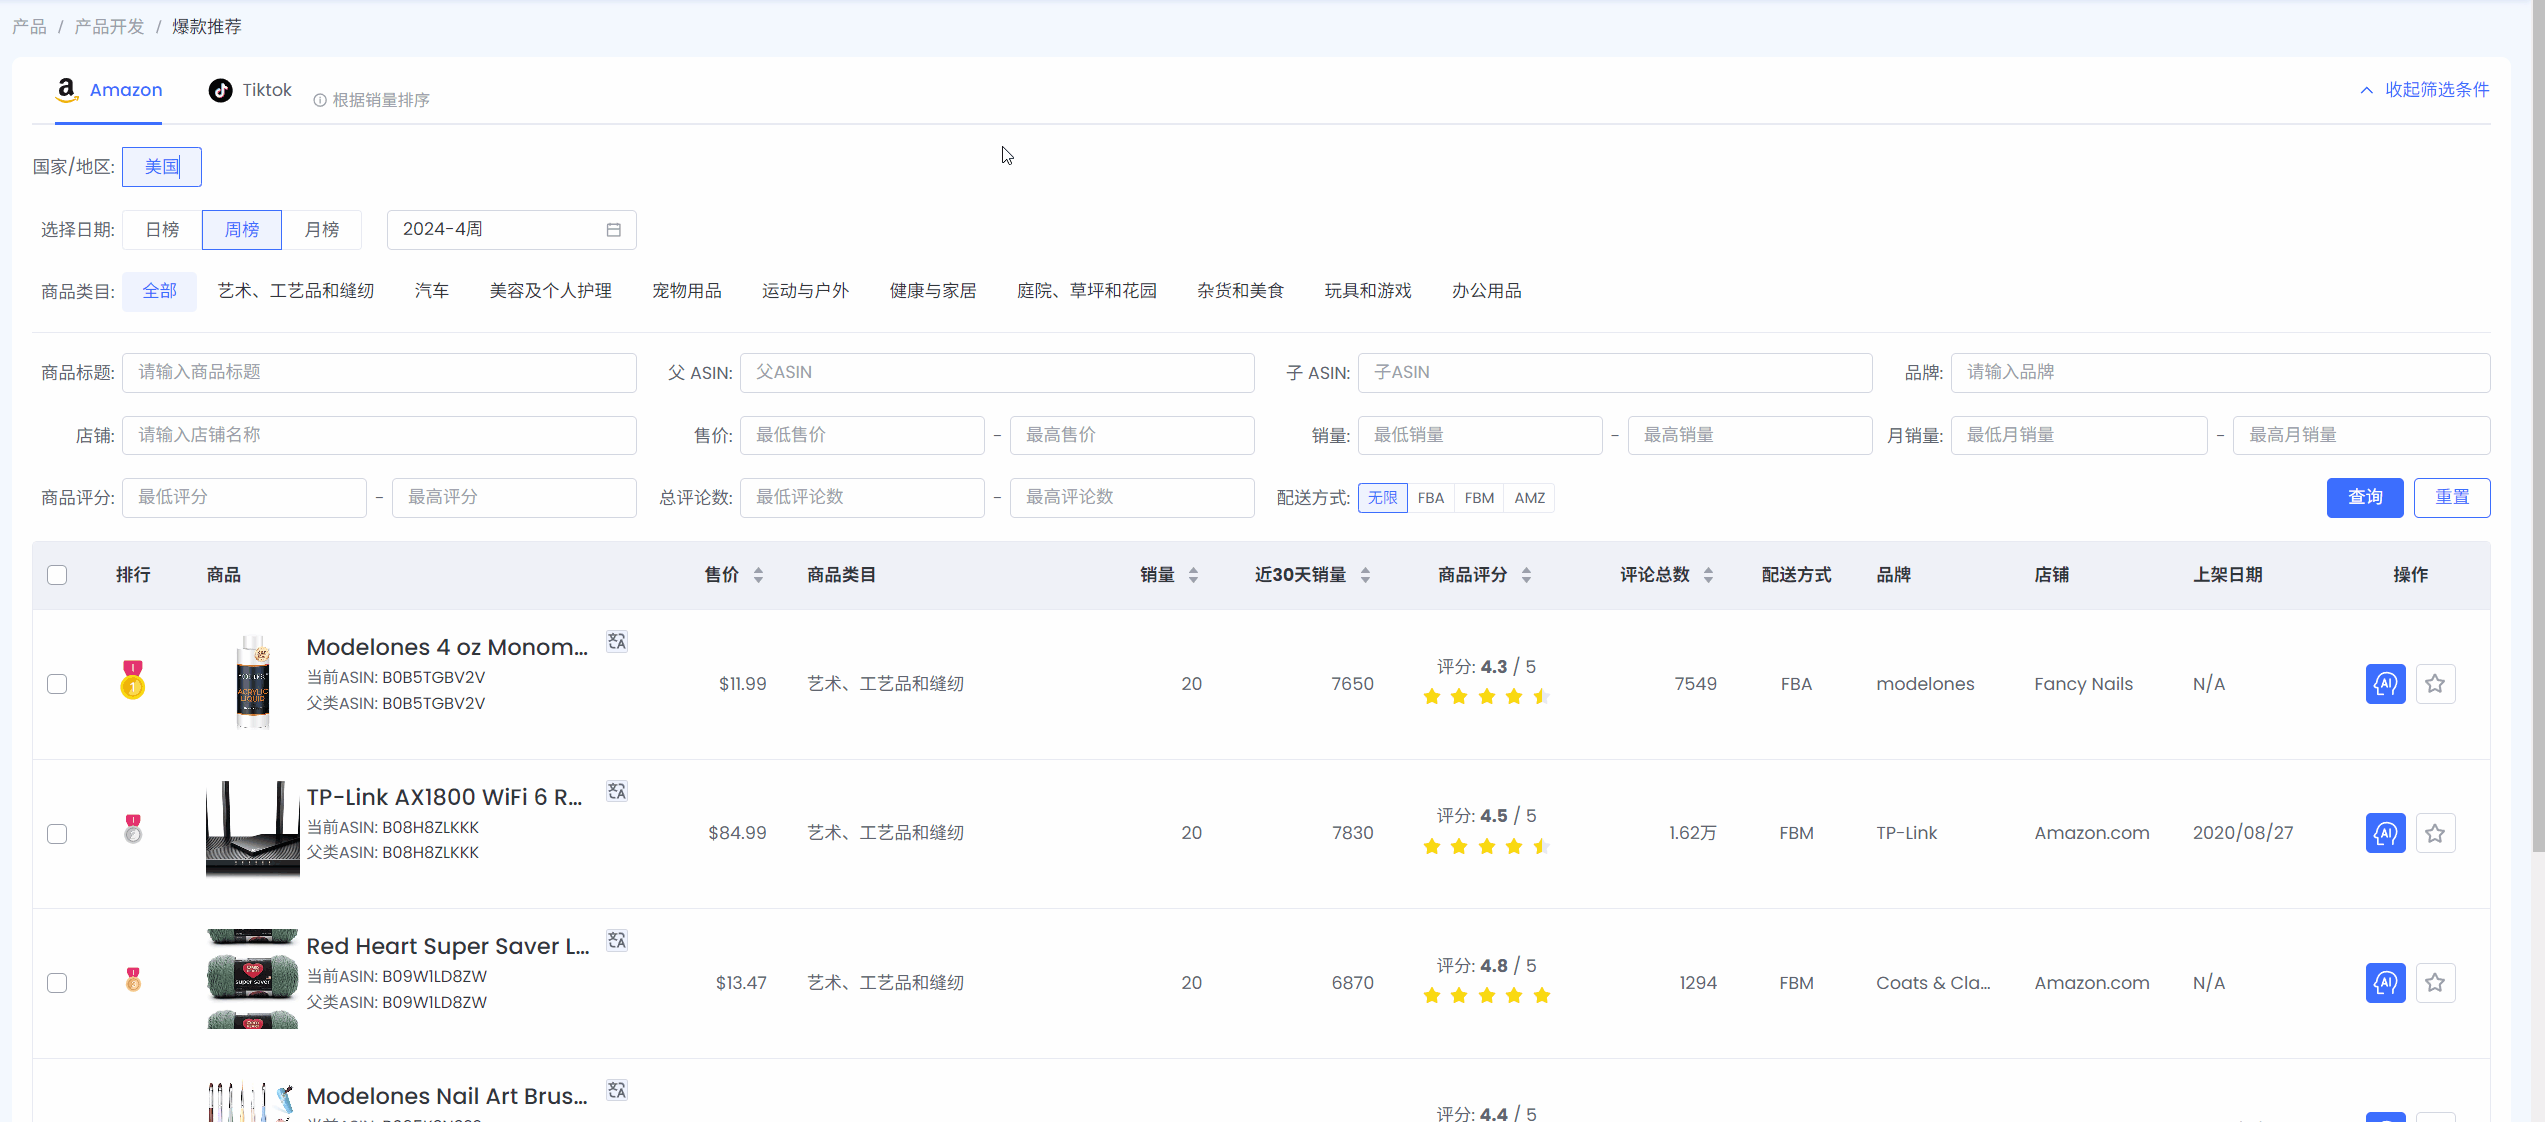Collapse filters via 收起筛选条件

tap(2425, 90)
